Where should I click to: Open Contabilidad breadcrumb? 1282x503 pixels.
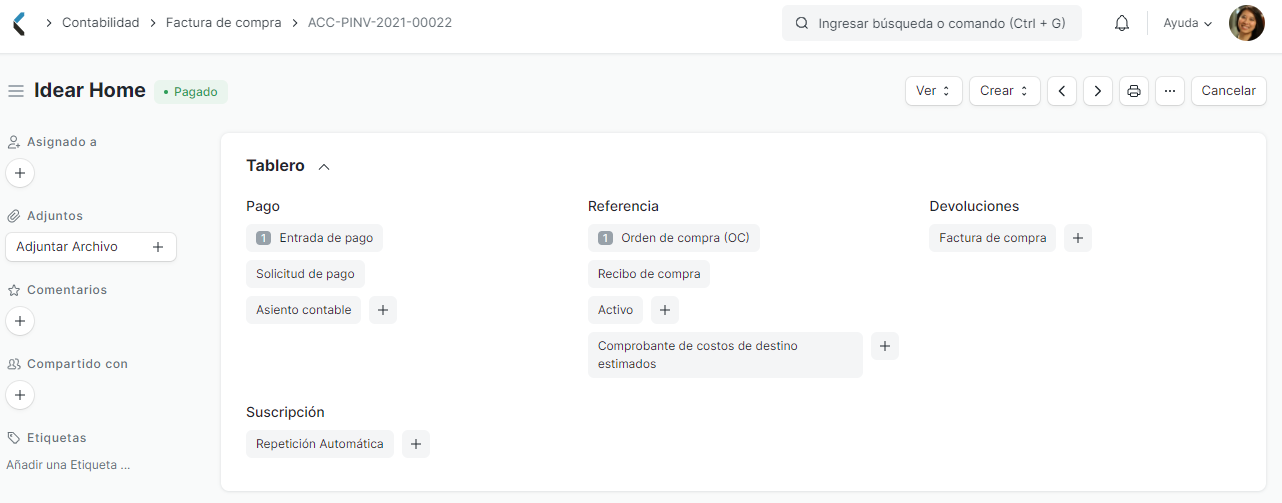pos(101,22)
